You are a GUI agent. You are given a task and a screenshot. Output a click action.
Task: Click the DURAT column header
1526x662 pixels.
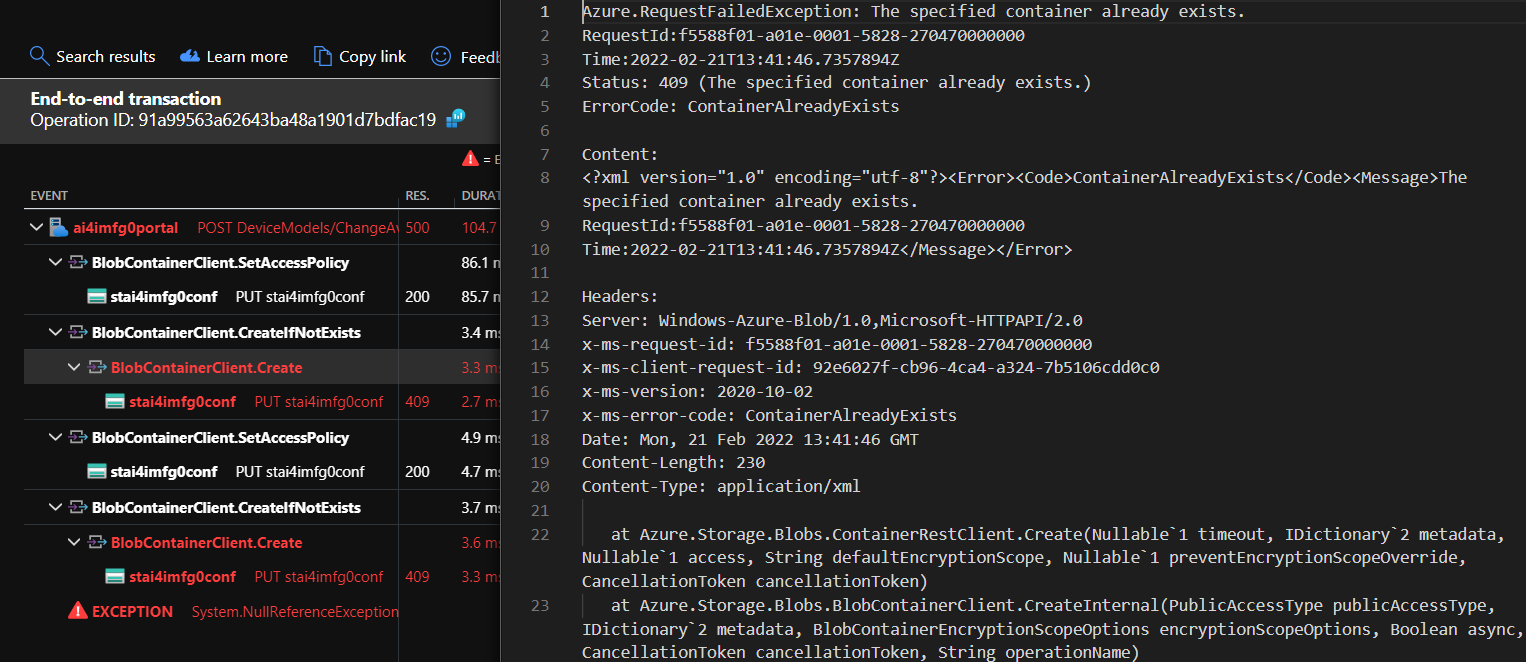tap(480, 196)
